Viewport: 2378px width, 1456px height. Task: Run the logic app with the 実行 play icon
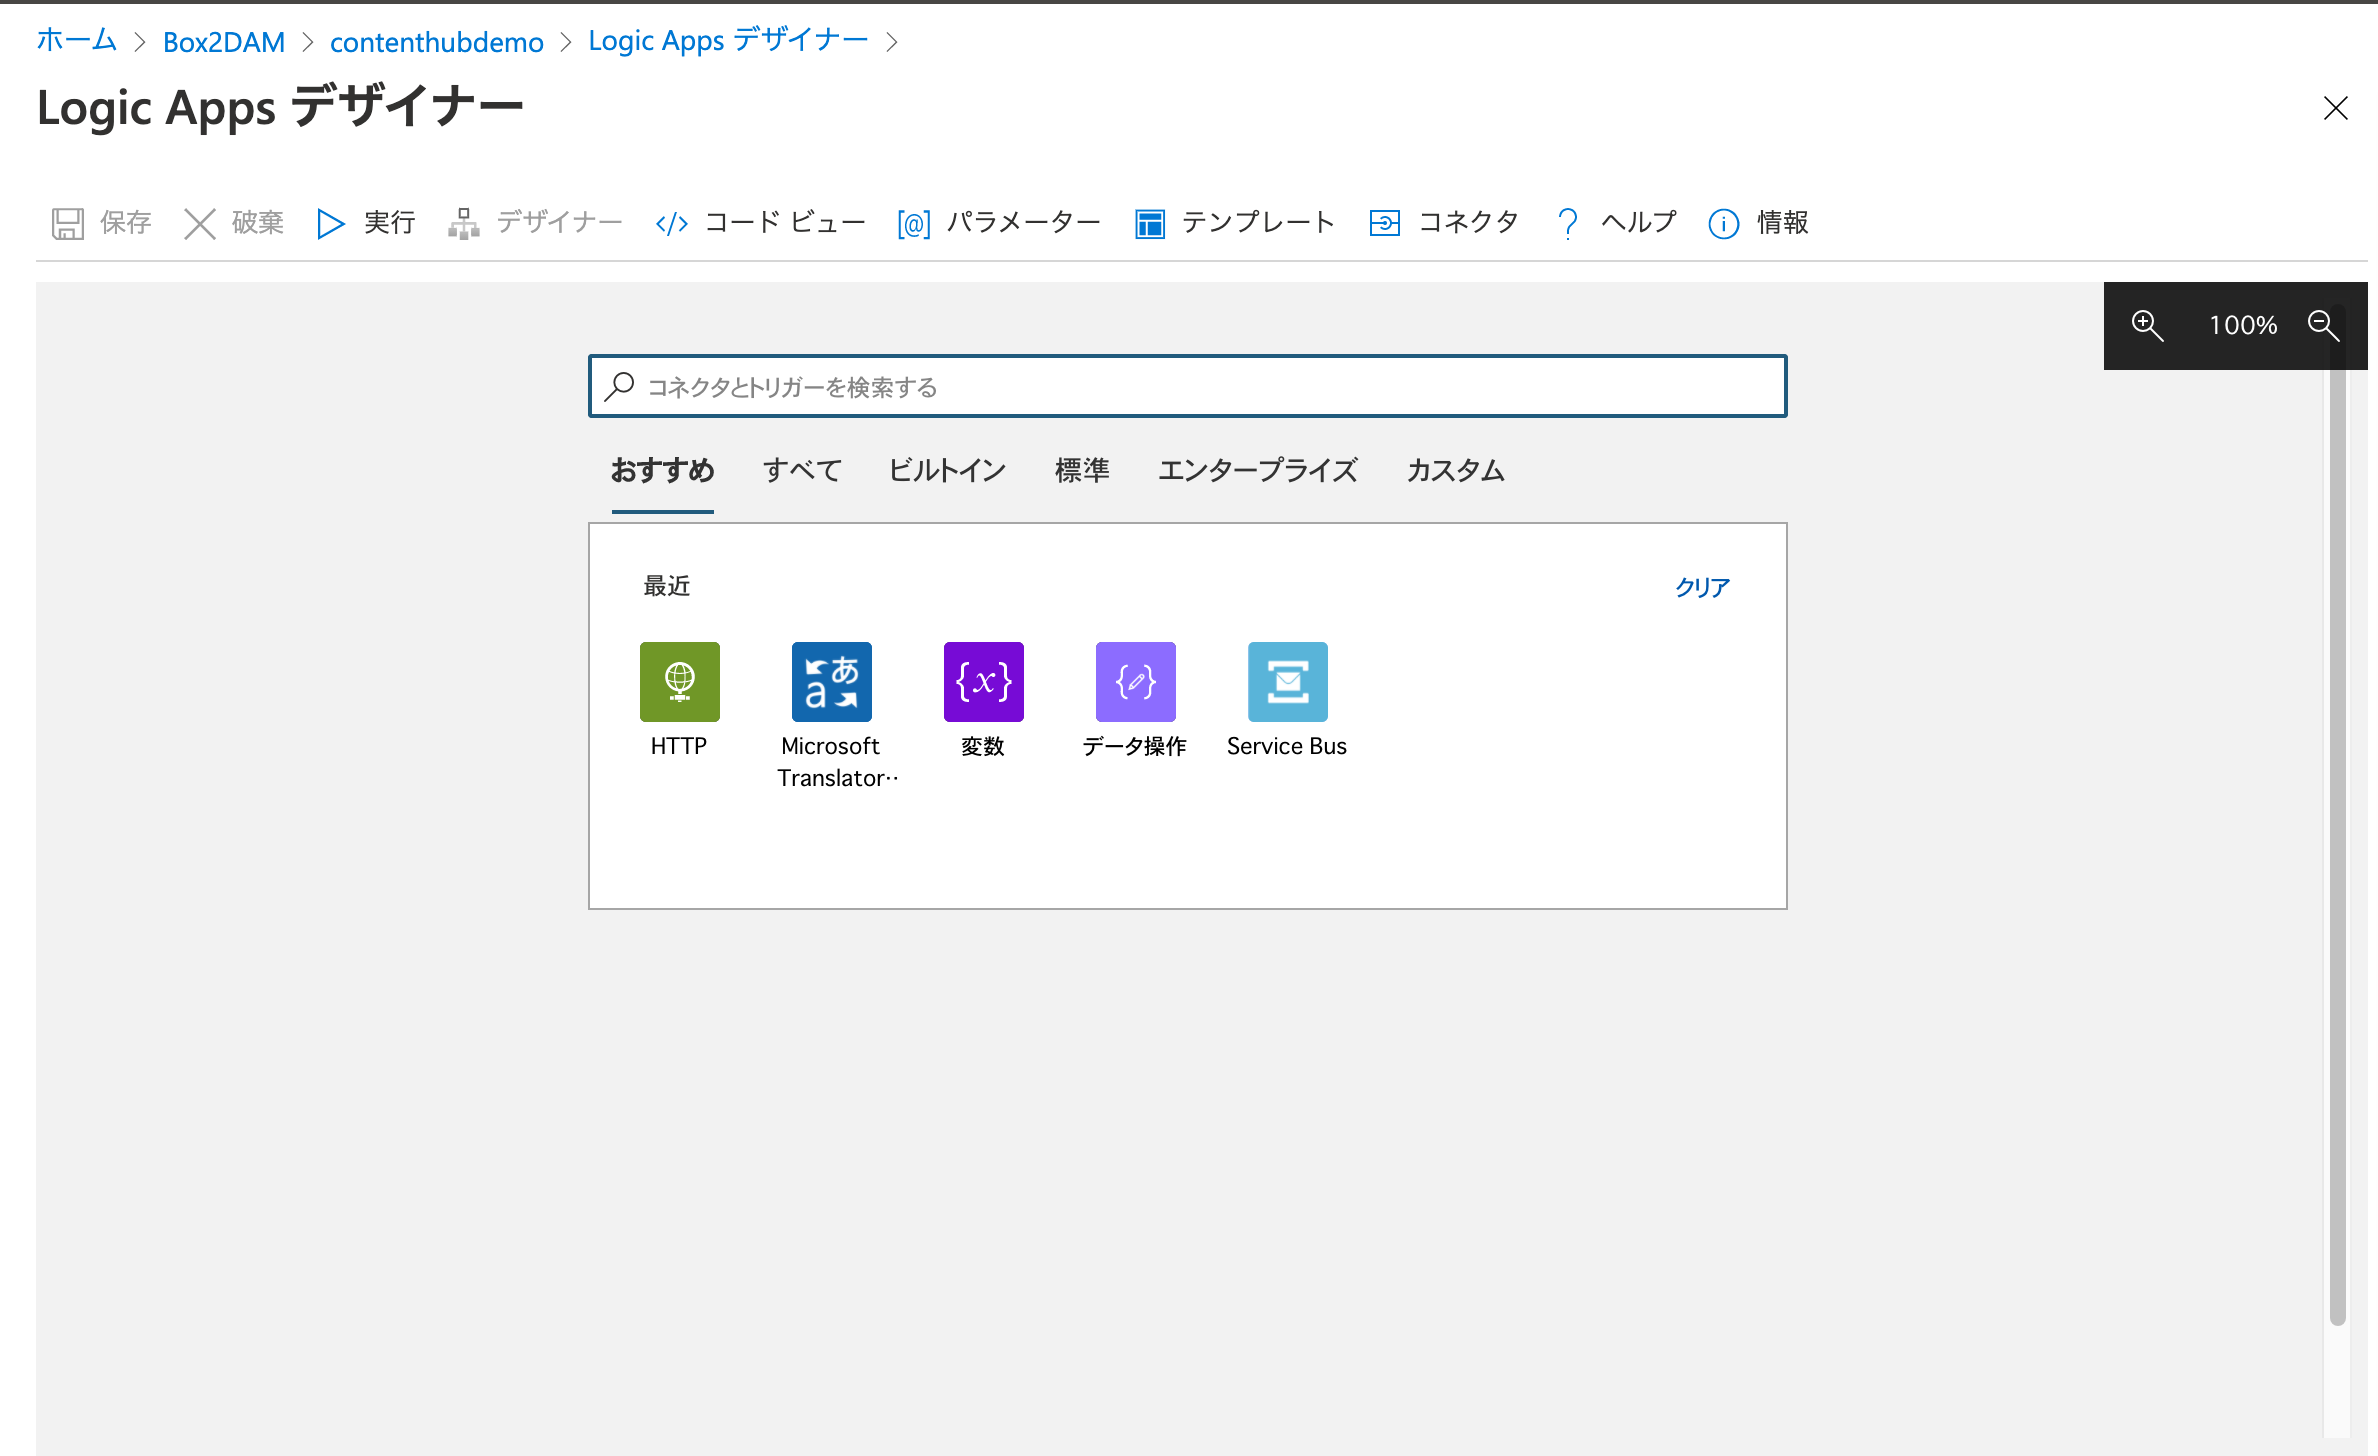pos(330,223)
